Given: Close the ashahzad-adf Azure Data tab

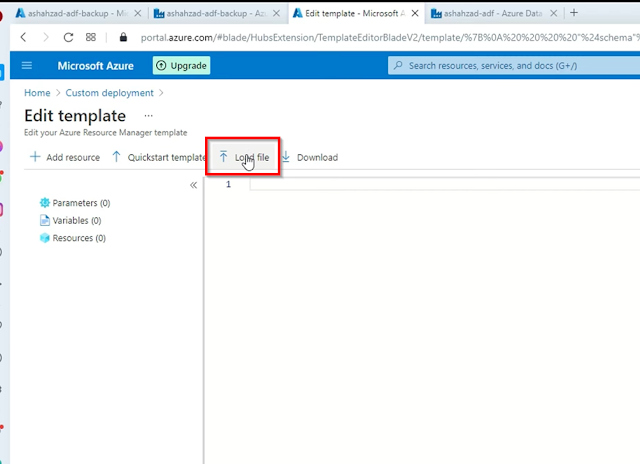Looking at the screenshot, I should click(x=553, y=13).
